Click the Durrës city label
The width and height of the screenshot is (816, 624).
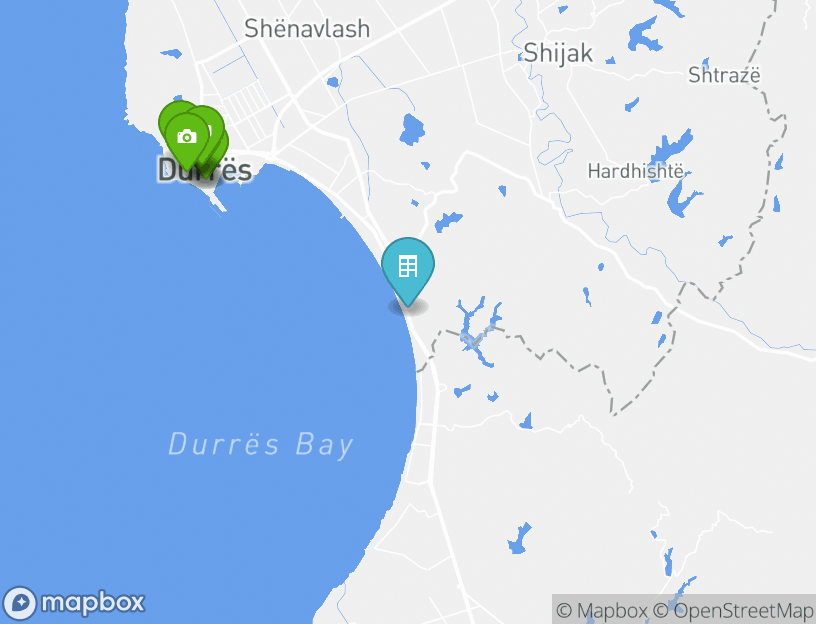[205, 170]
